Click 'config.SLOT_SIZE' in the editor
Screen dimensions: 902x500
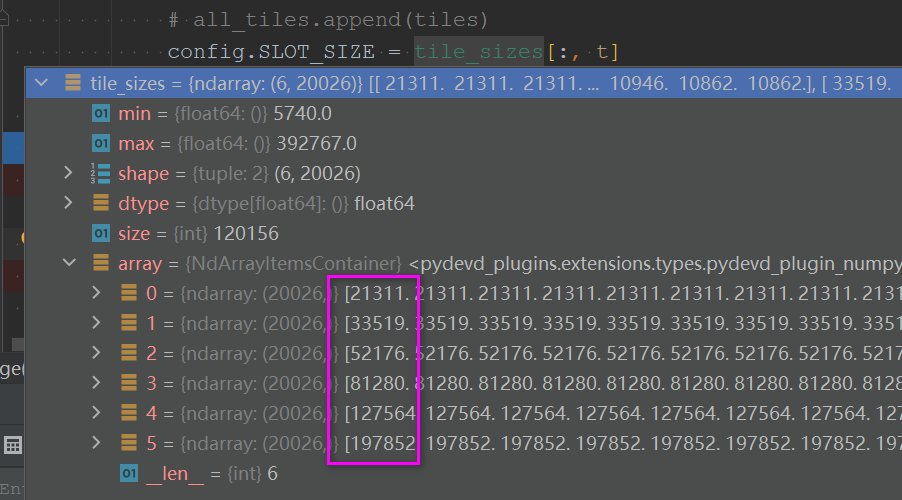pyautogui.click(x=271, y=52)
